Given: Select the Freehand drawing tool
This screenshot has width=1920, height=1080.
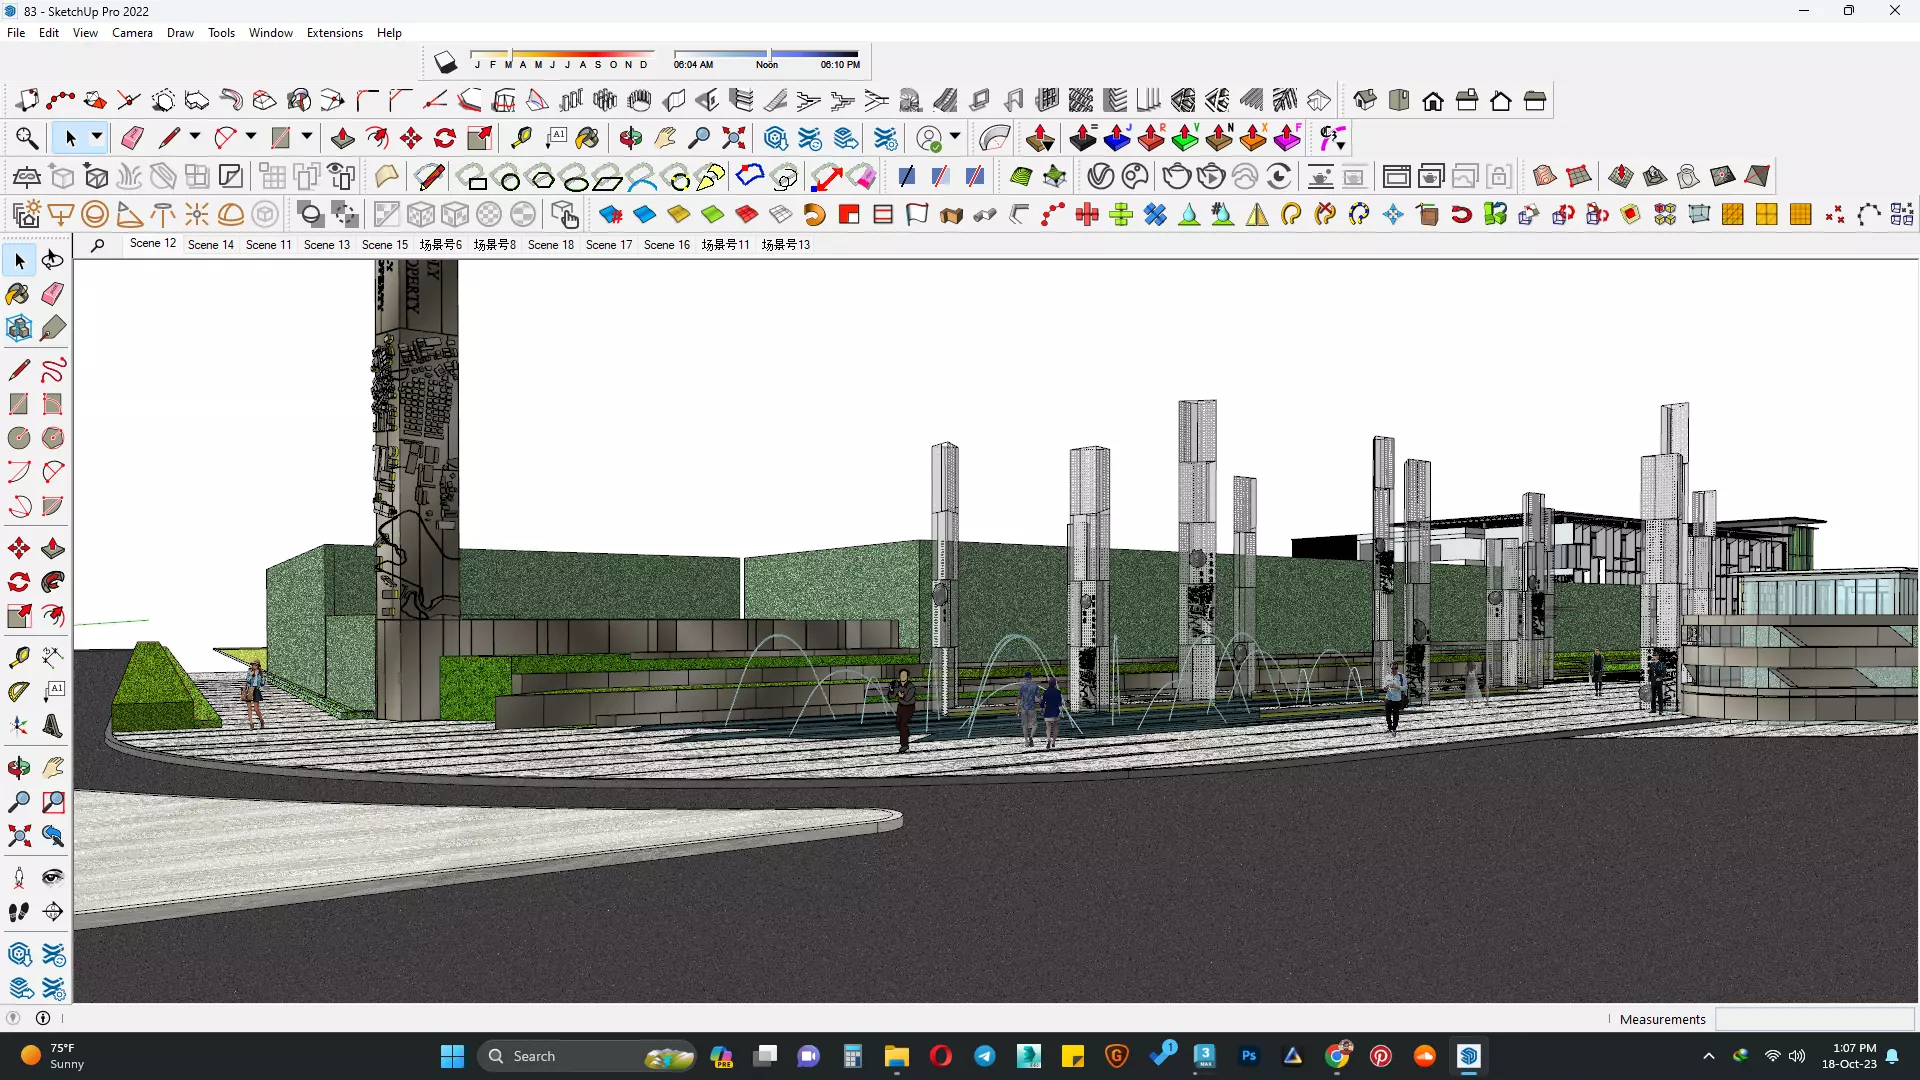Looking at the screenshot, I should [53, 371].
